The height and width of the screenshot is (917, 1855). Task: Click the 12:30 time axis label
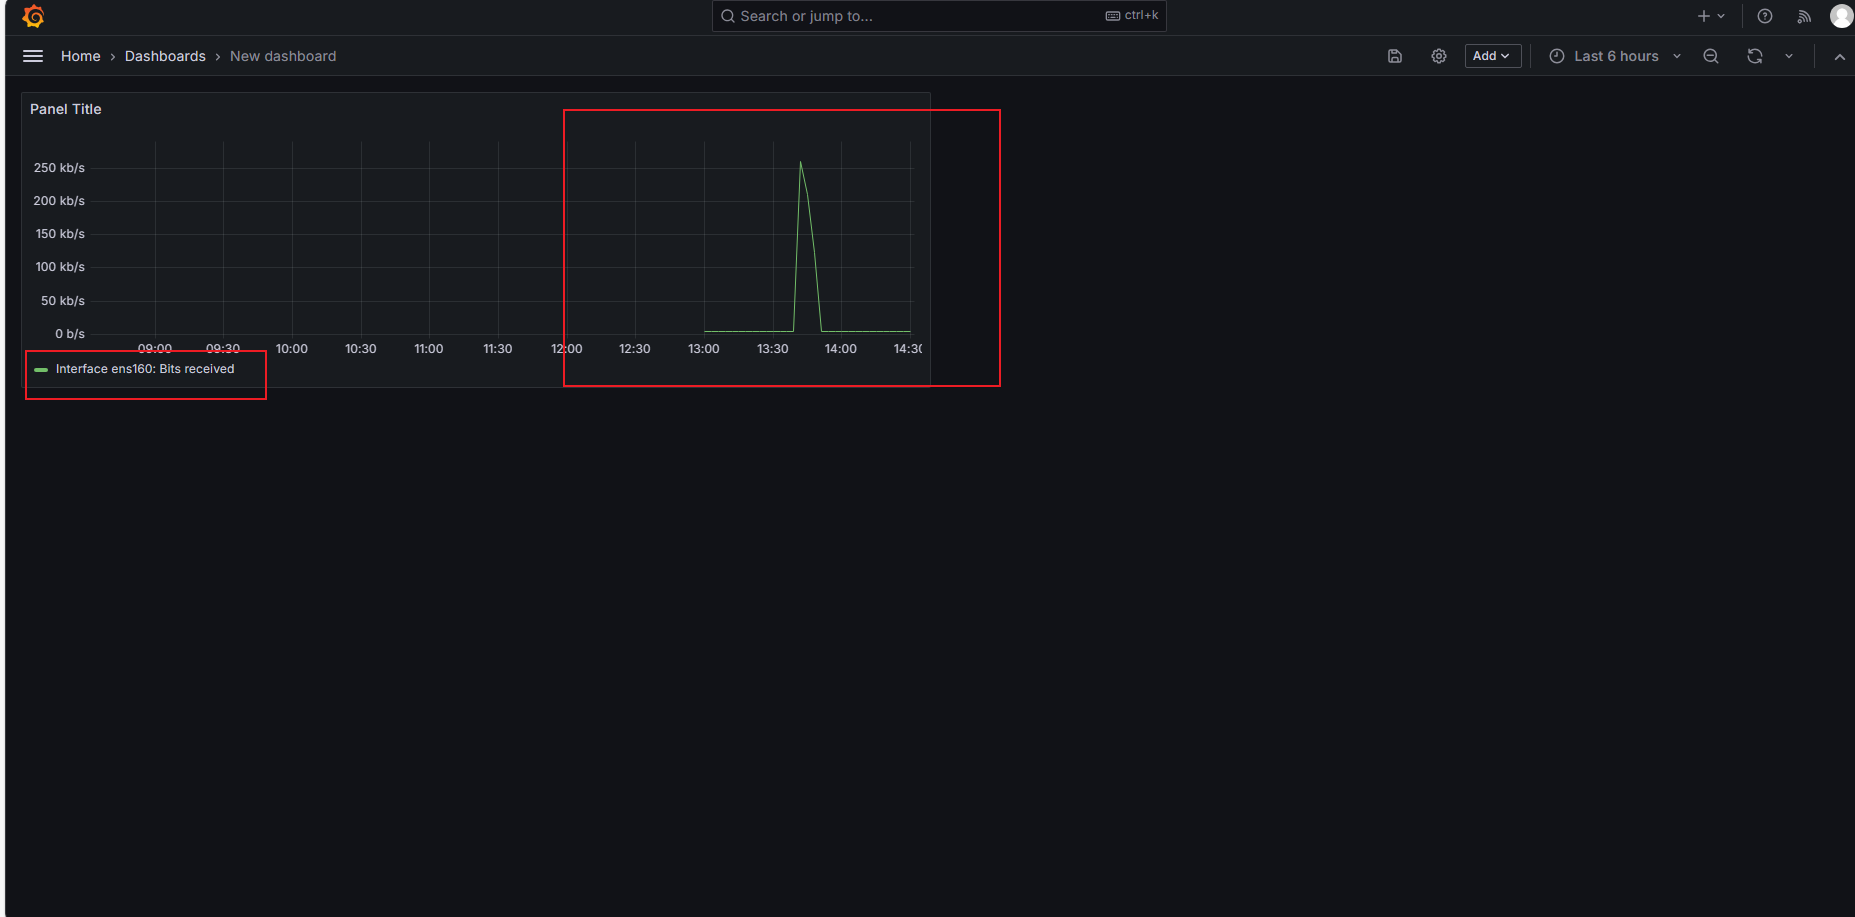click(x=635, y=349)
